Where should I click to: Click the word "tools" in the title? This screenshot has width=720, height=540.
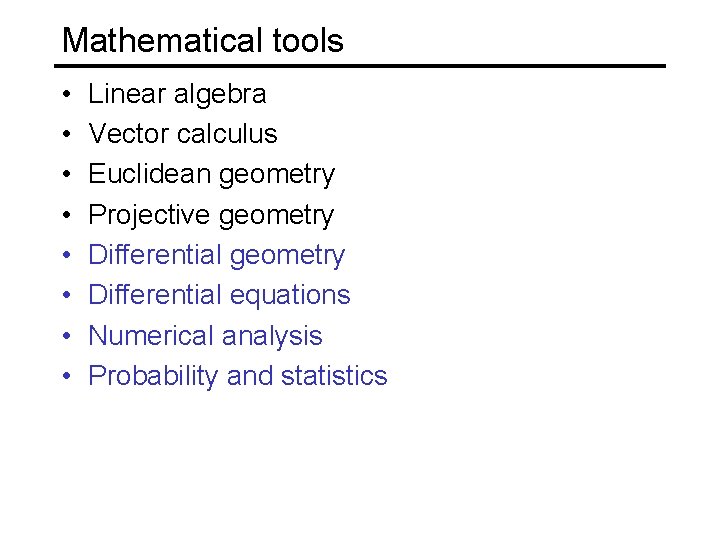308,40
